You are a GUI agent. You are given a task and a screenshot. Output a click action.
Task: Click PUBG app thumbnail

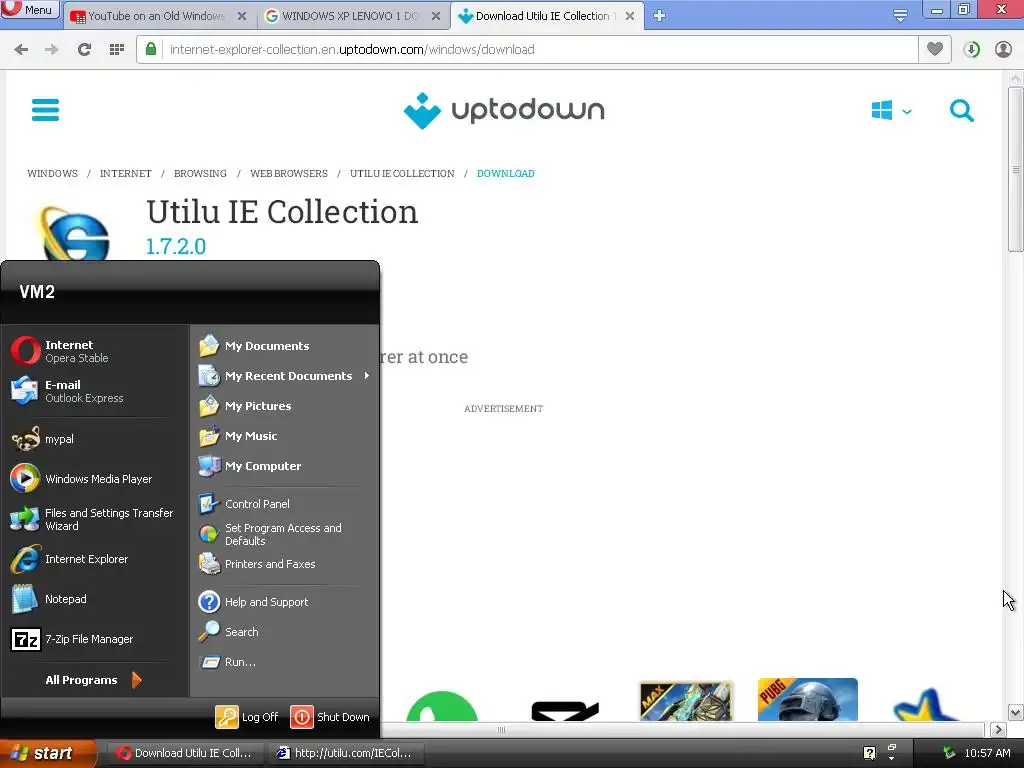tap(807, 699)
